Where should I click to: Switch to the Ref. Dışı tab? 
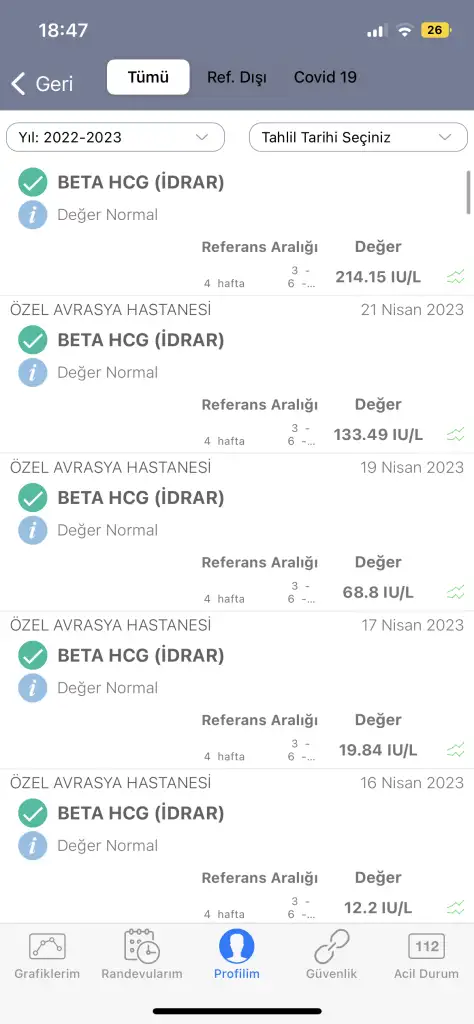pos(237,77)
